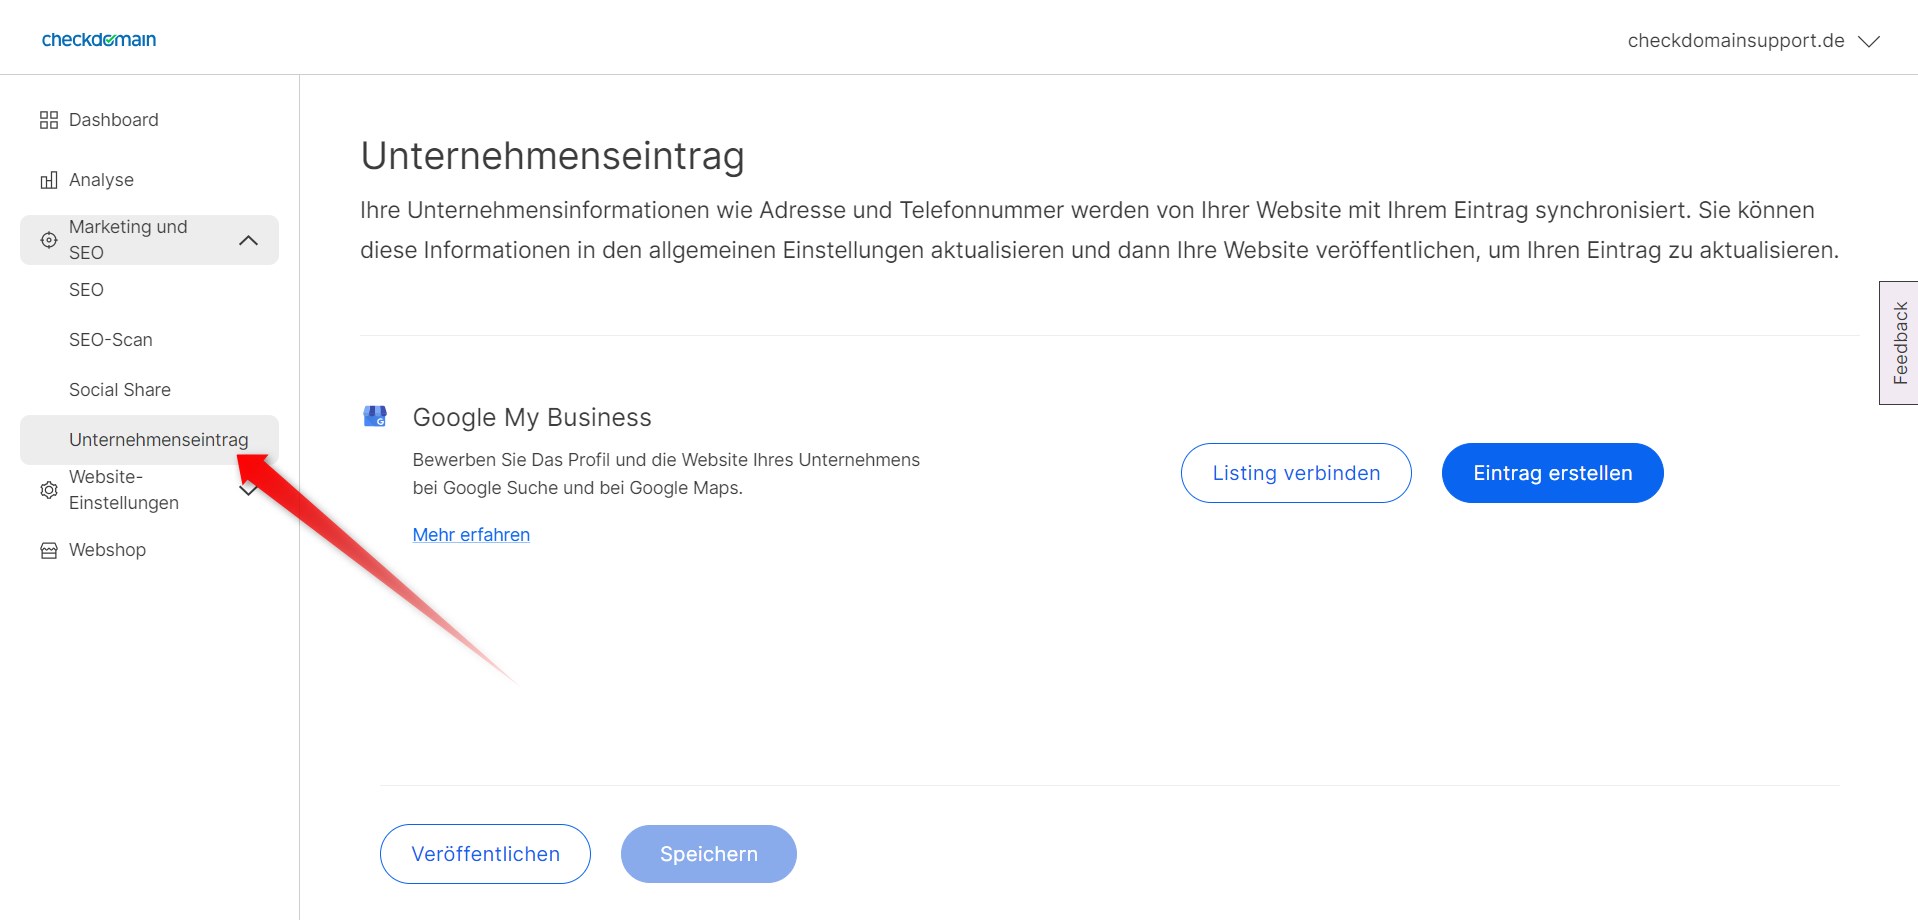
Task: Click the checkdomain logo
Action: click(97, 39)
